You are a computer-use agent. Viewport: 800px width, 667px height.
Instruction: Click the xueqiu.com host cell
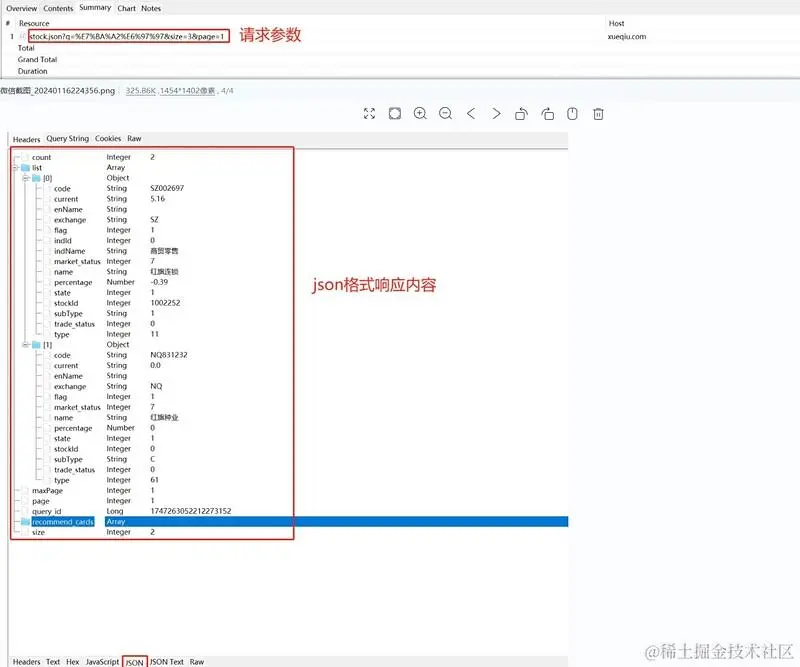[627, 36]
